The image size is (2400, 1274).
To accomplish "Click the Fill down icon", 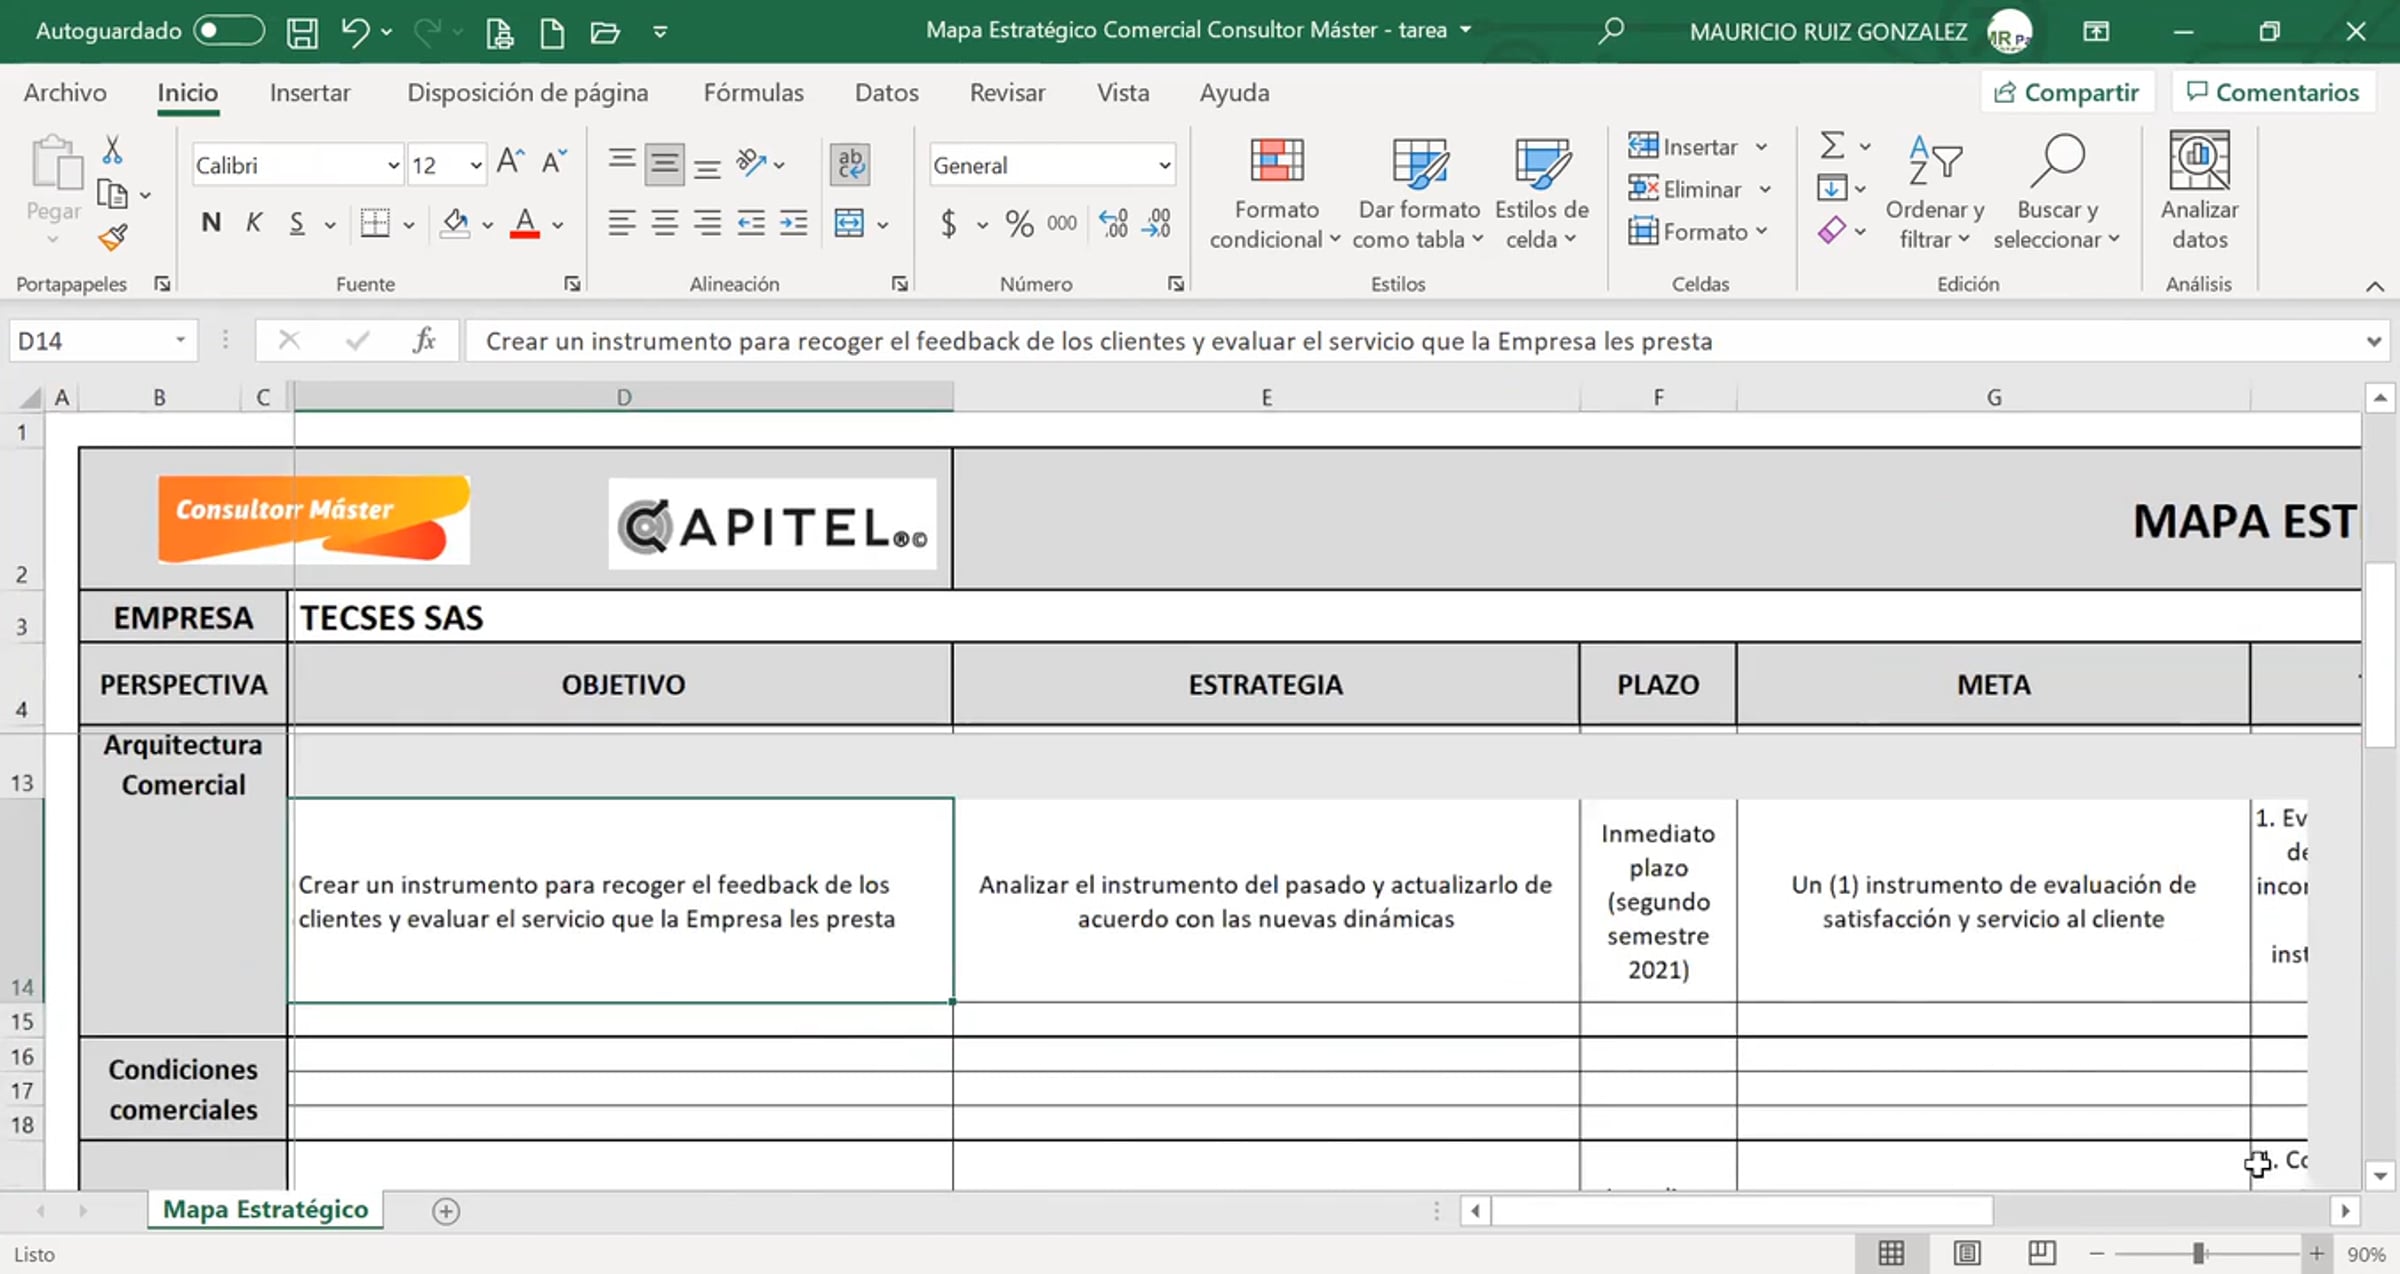I will pos(1832,188).
